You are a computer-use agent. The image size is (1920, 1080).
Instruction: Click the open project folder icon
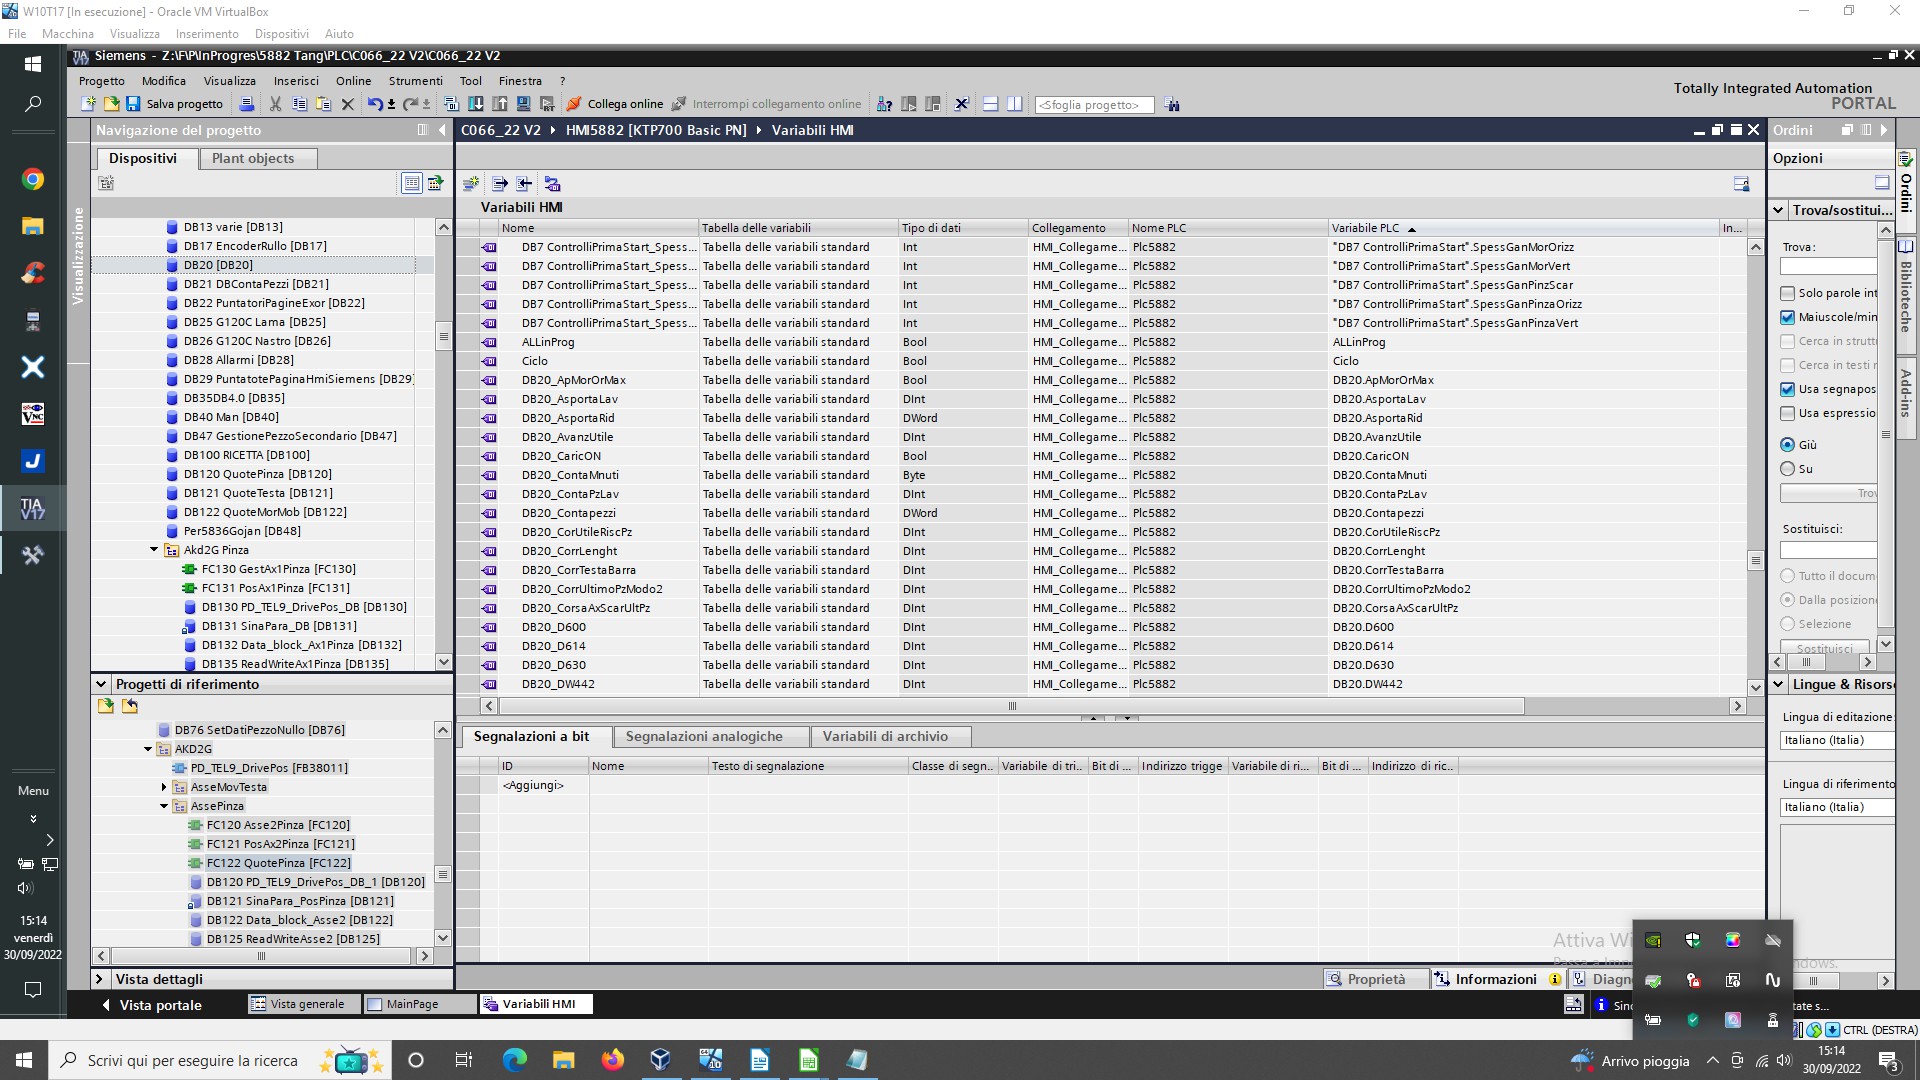(x=110, y=104)
